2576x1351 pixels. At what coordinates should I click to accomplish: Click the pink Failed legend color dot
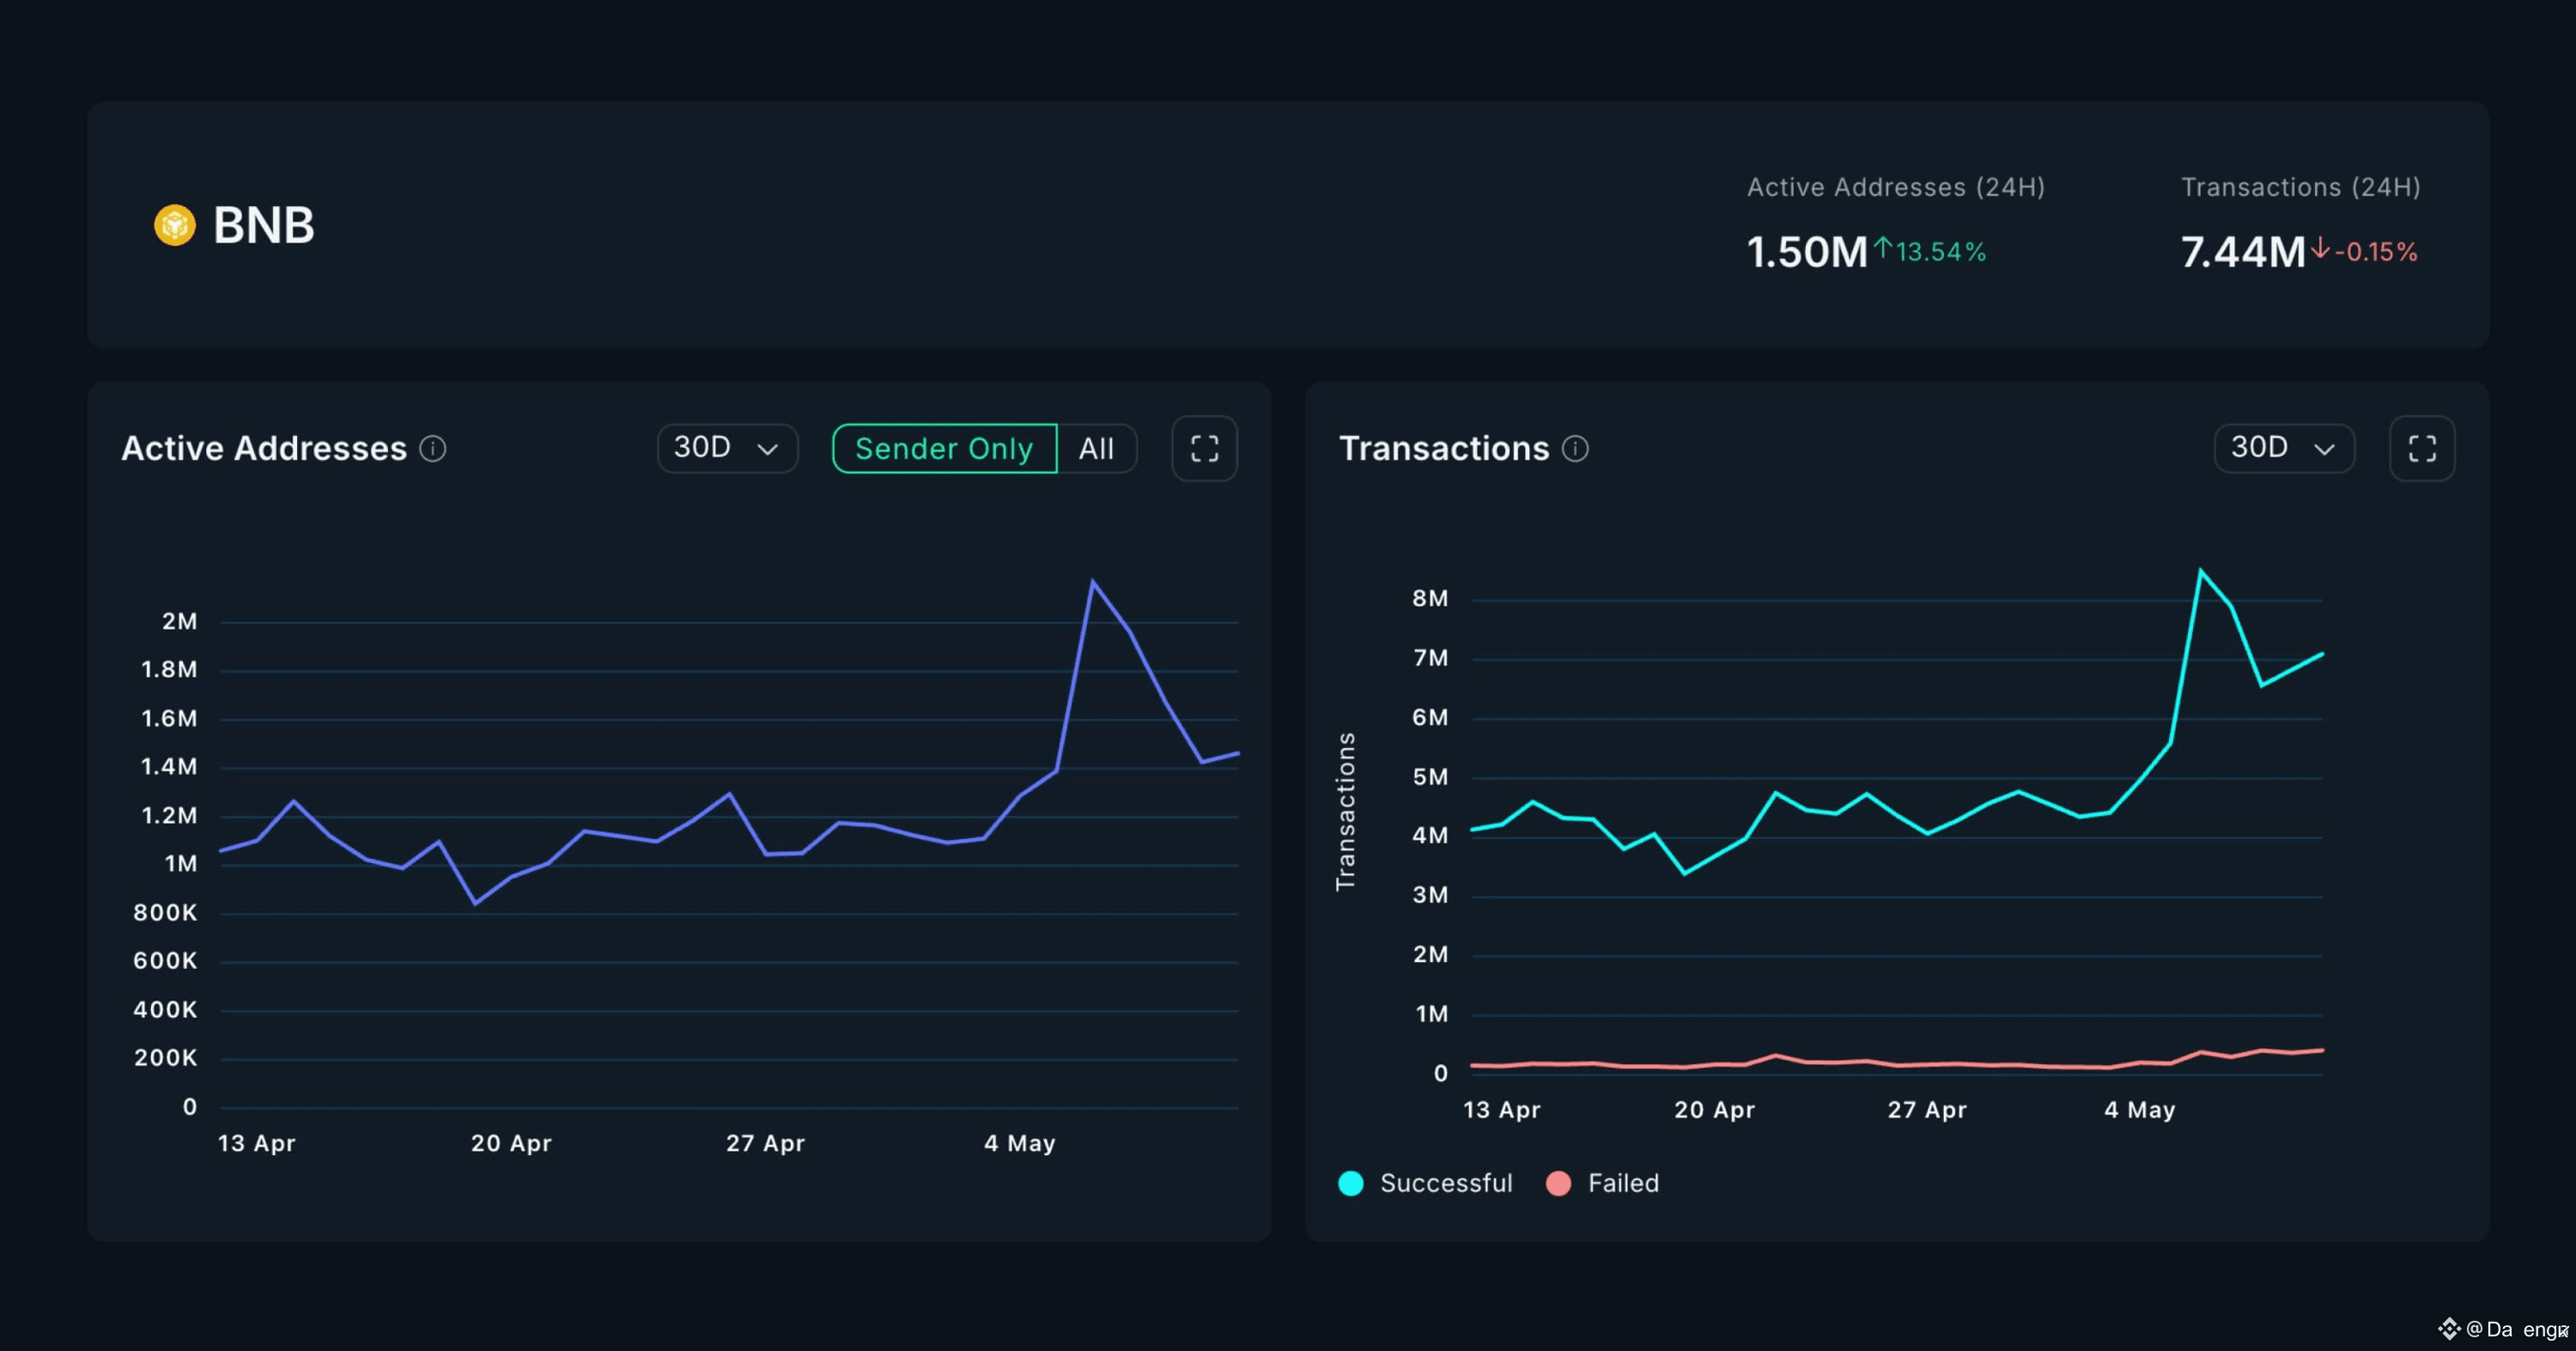point(1558,1183)
